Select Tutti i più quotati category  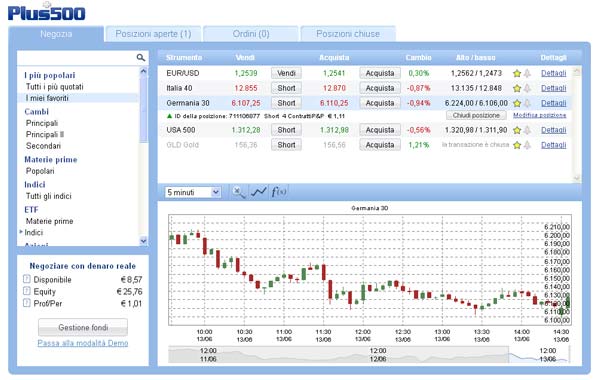point(54,87)
